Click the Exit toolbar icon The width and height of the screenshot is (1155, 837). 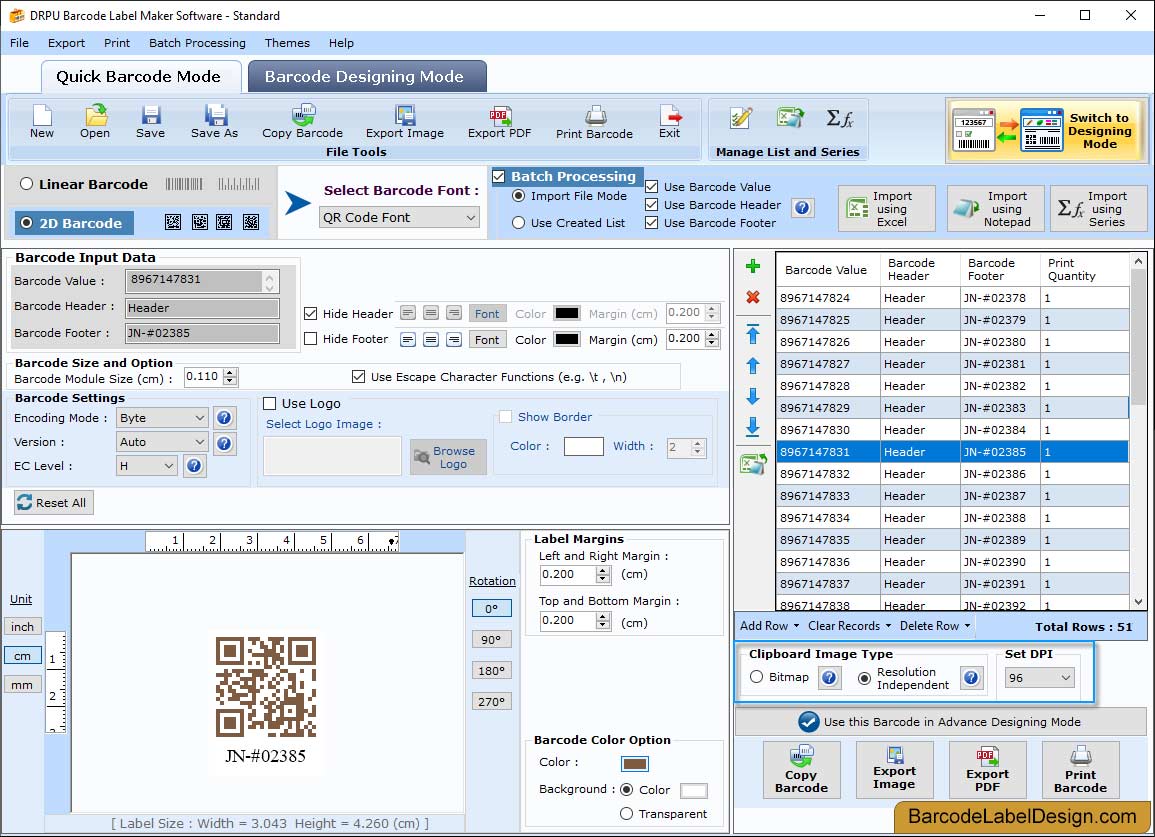(670, 122)
